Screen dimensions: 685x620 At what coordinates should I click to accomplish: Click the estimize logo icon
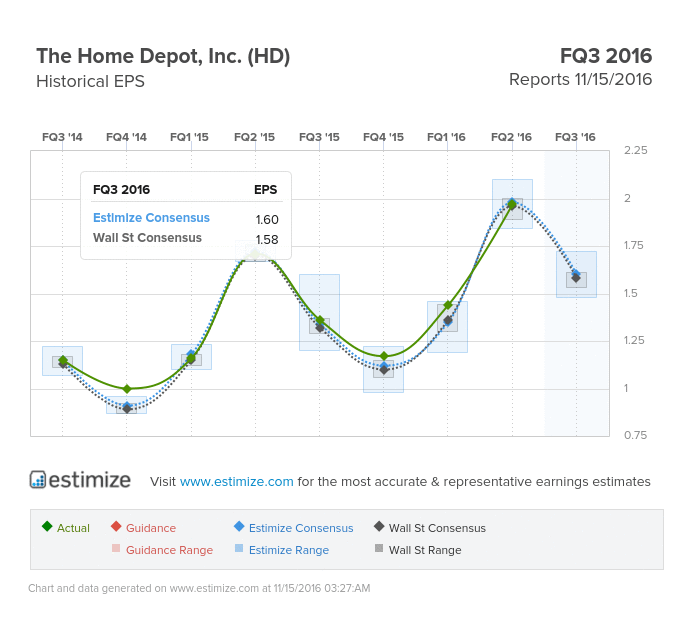point(38,480)
